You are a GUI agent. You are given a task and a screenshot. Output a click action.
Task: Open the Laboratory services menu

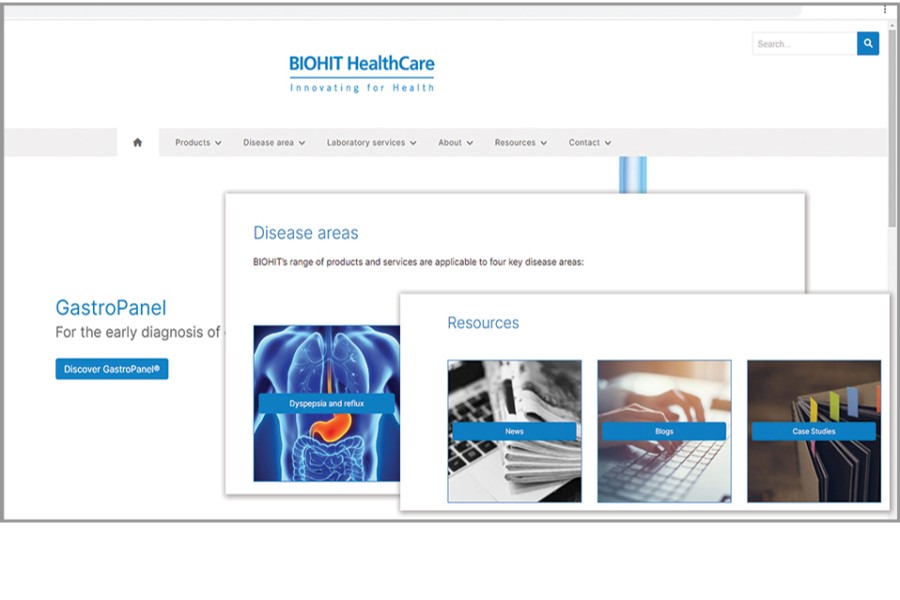(371, 142)
